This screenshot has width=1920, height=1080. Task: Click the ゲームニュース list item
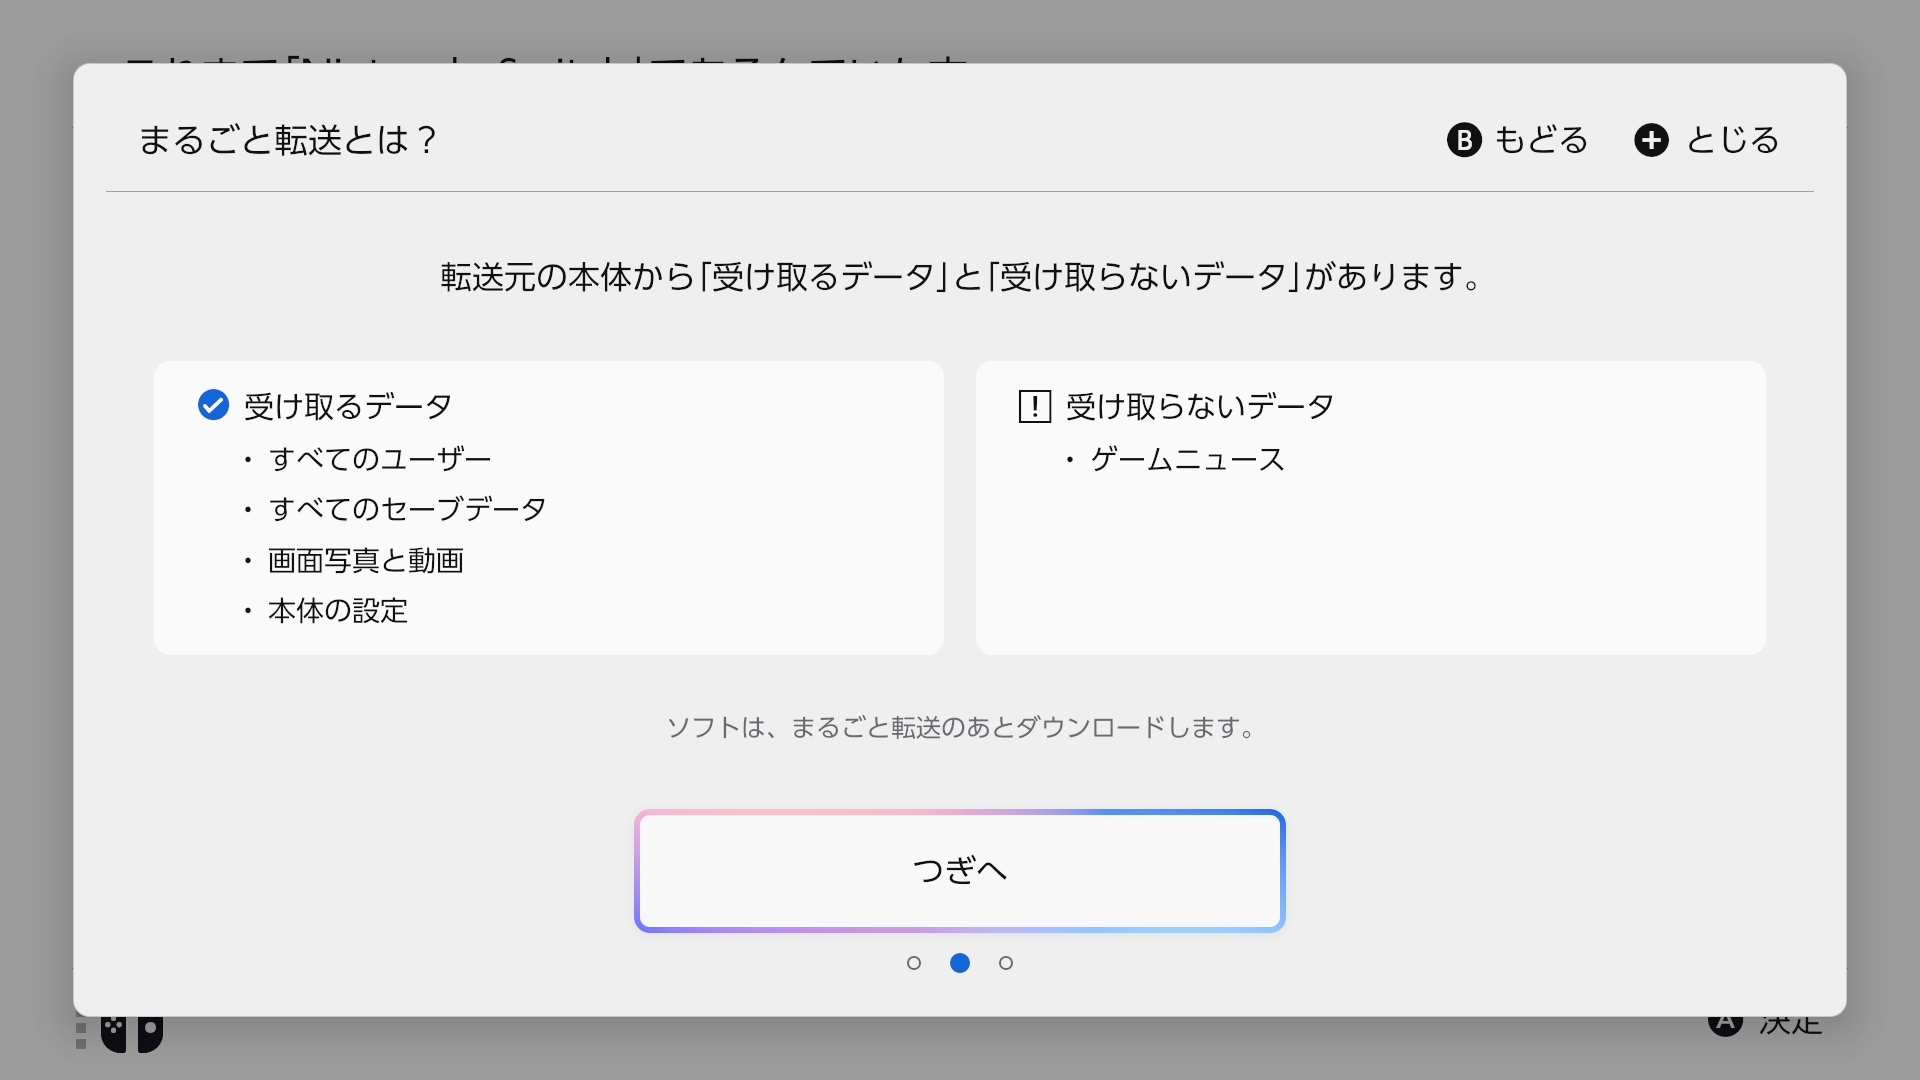(1187, 460)
